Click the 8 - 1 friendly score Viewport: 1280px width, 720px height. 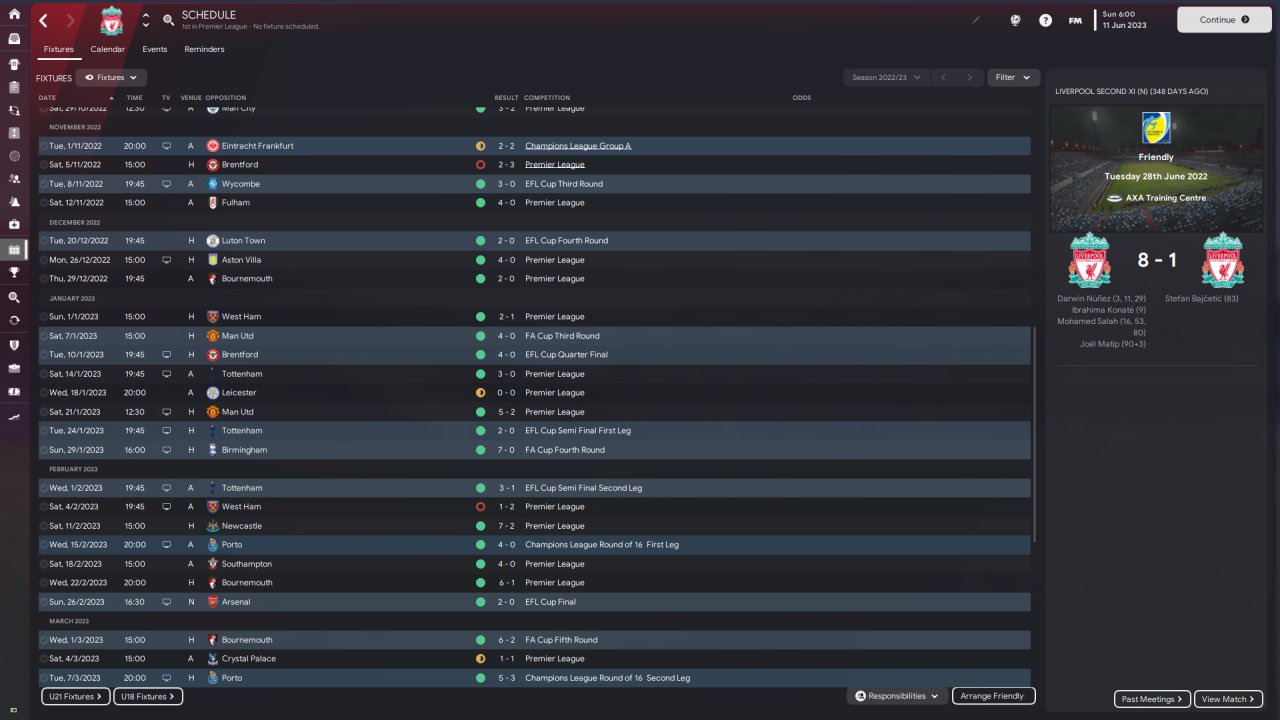click(1157, 260)
